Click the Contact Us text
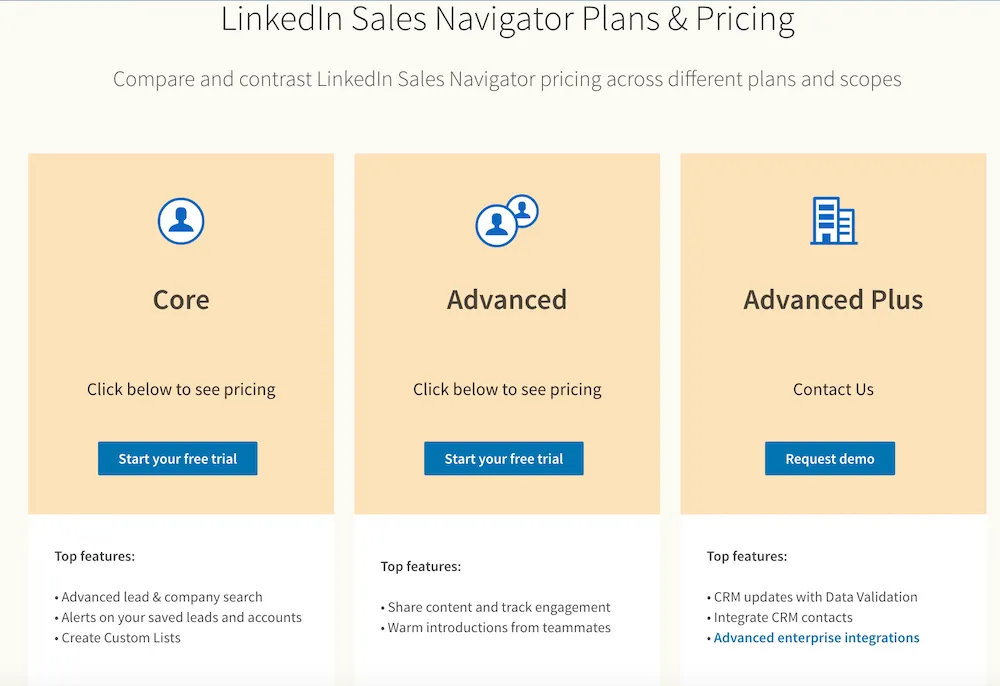 (833, 389)
